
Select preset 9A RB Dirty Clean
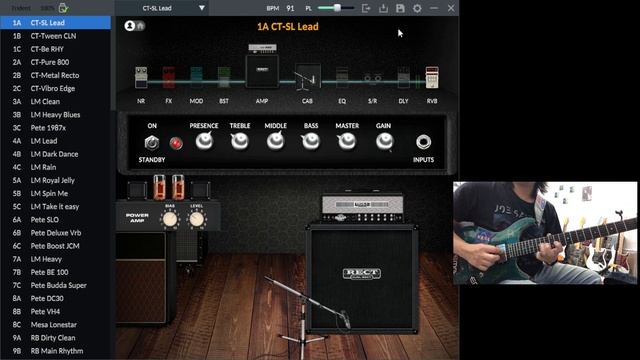click(56, 338)
